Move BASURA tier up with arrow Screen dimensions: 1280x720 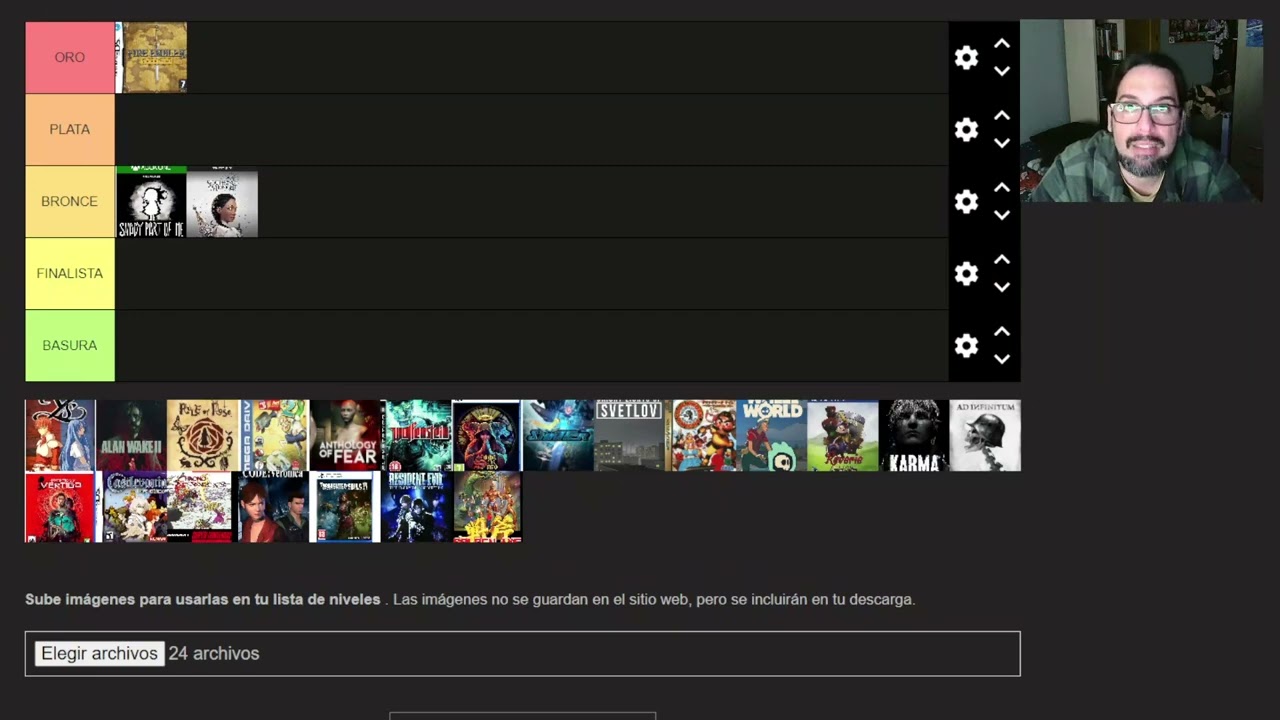point(1001,332)
